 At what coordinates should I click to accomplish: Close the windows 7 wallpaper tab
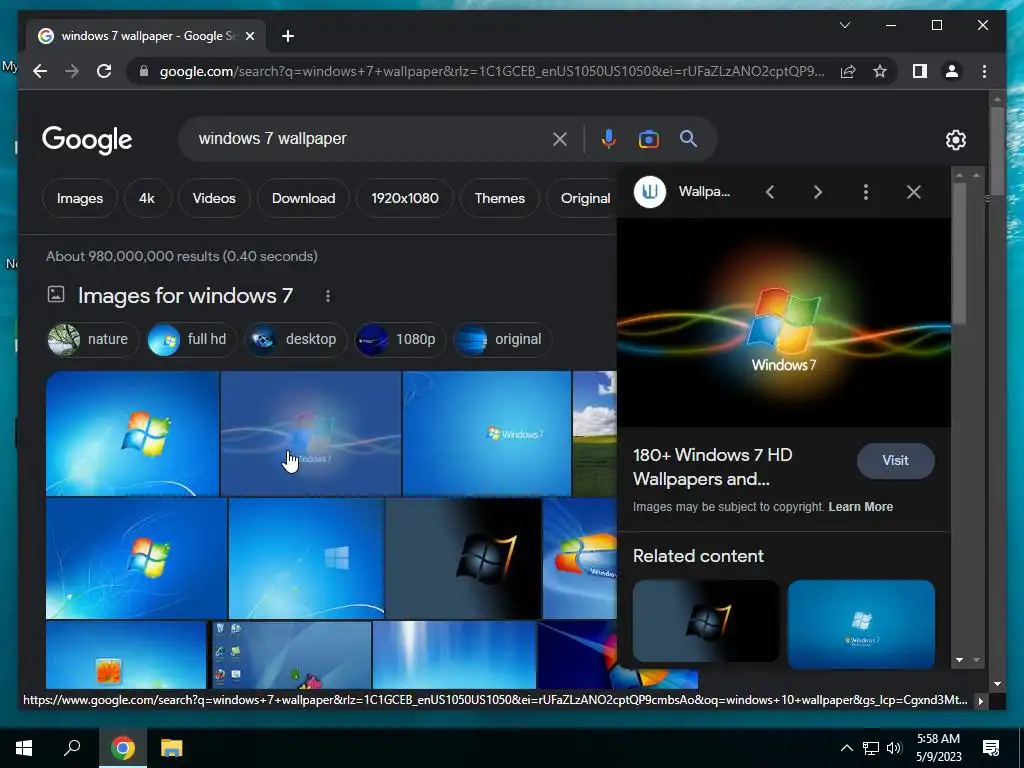pyautogui.click(x=249, y=36)
